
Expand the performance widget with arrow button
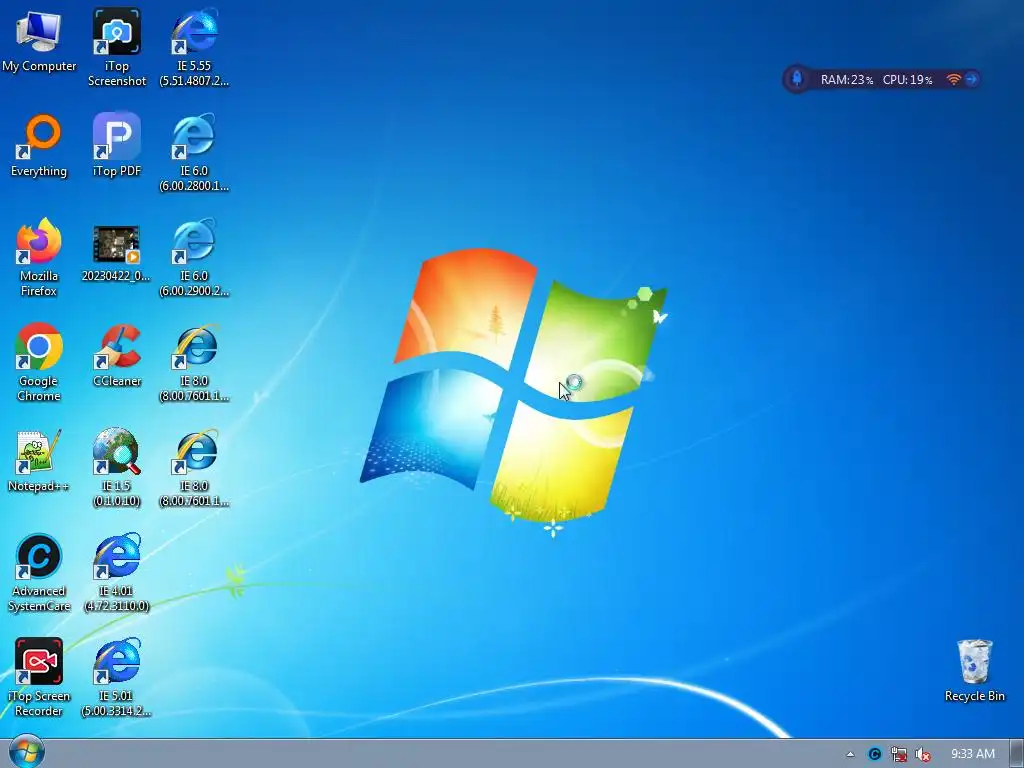coord(971,79)
